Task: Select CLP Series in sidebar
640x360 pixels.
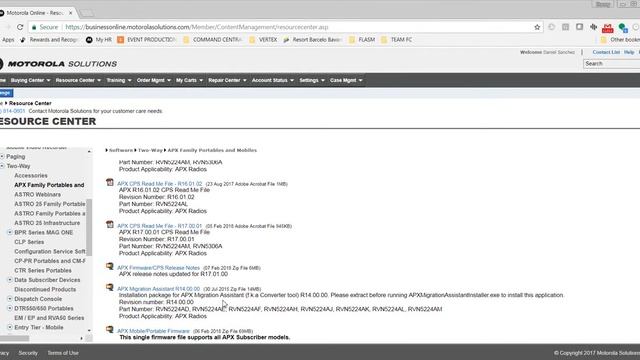Action: pos(29,242)
